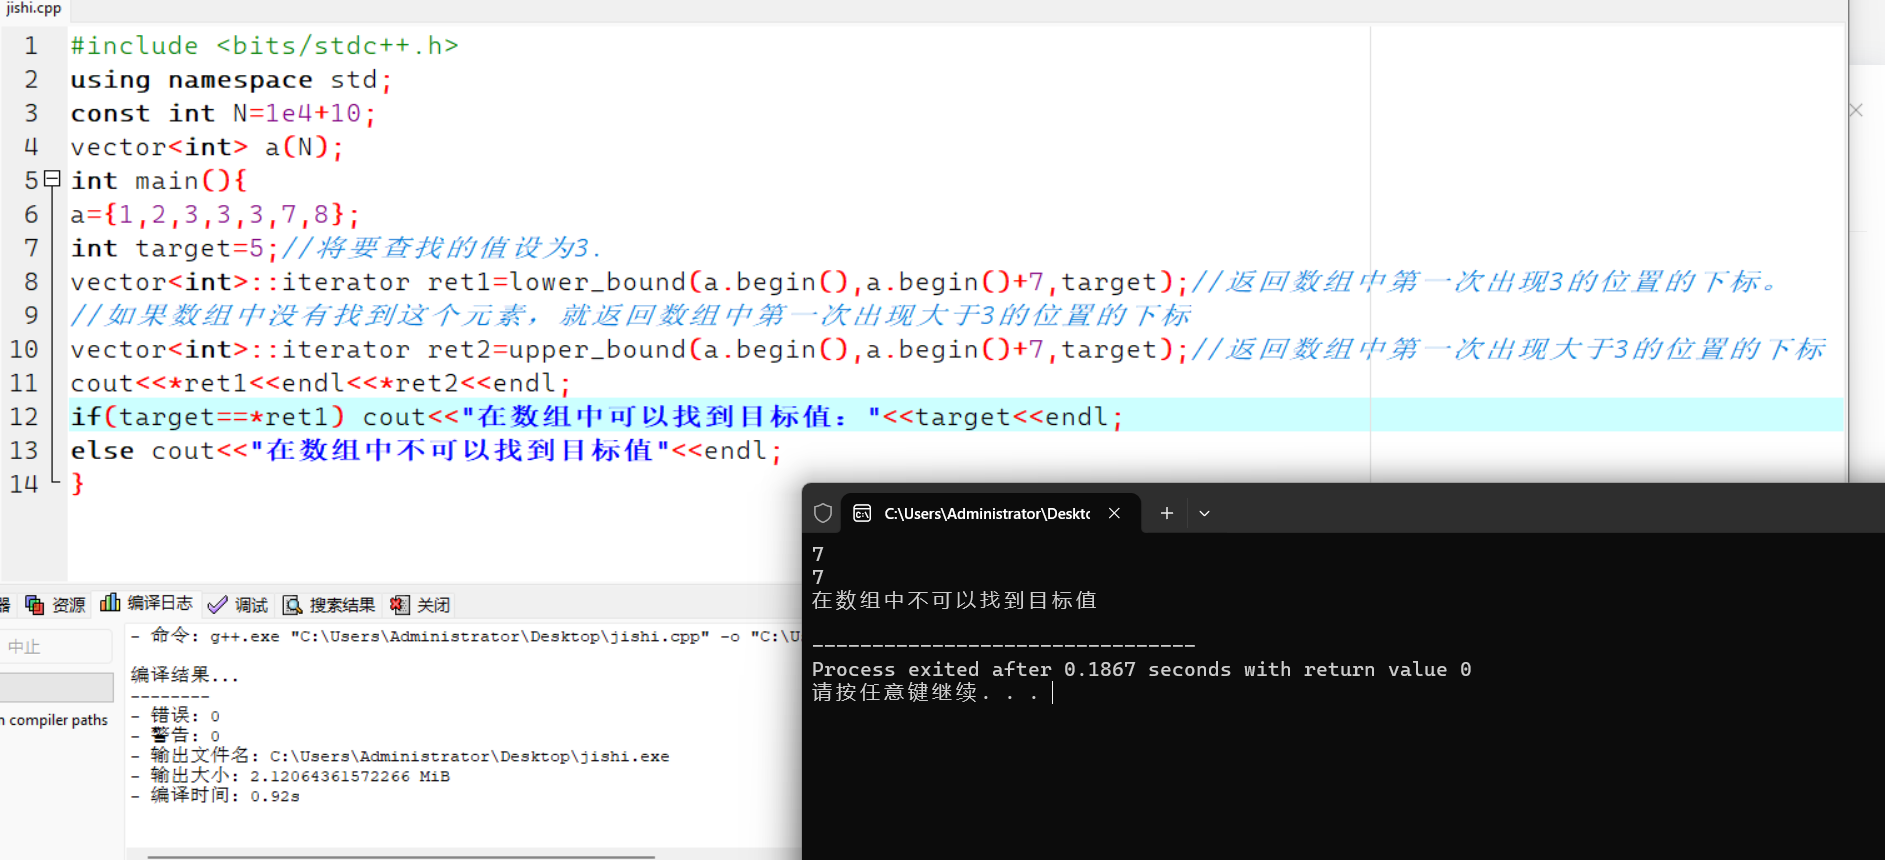1885x860 pixels.
Task: Open a new terminal tab with plus
Action: coord(1166,513)
